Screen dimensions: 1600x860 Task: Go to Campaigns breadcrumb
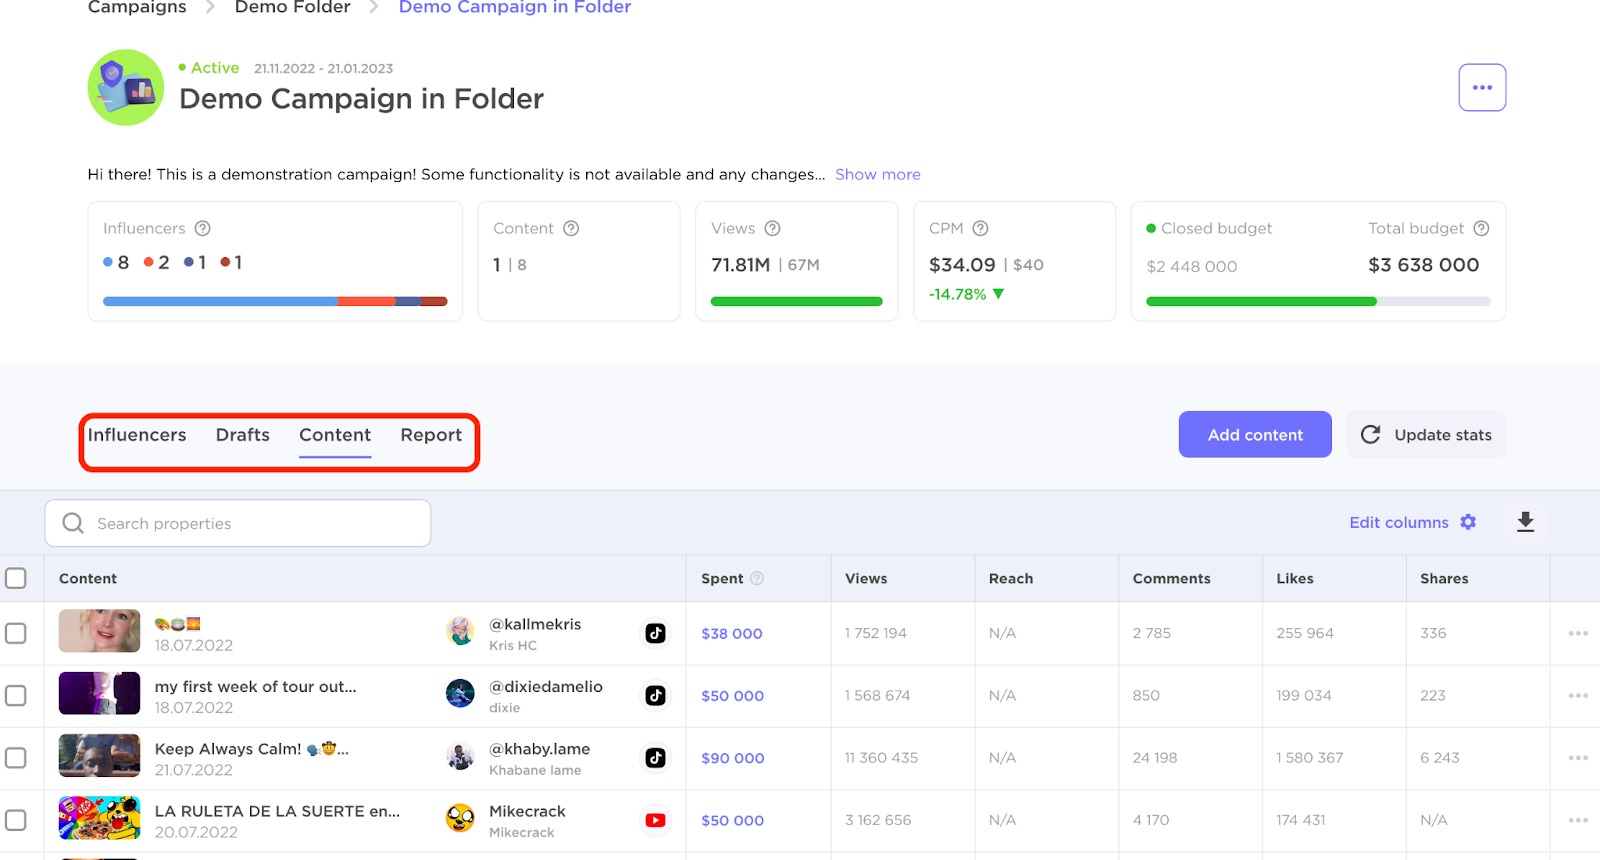pos(137,7)
